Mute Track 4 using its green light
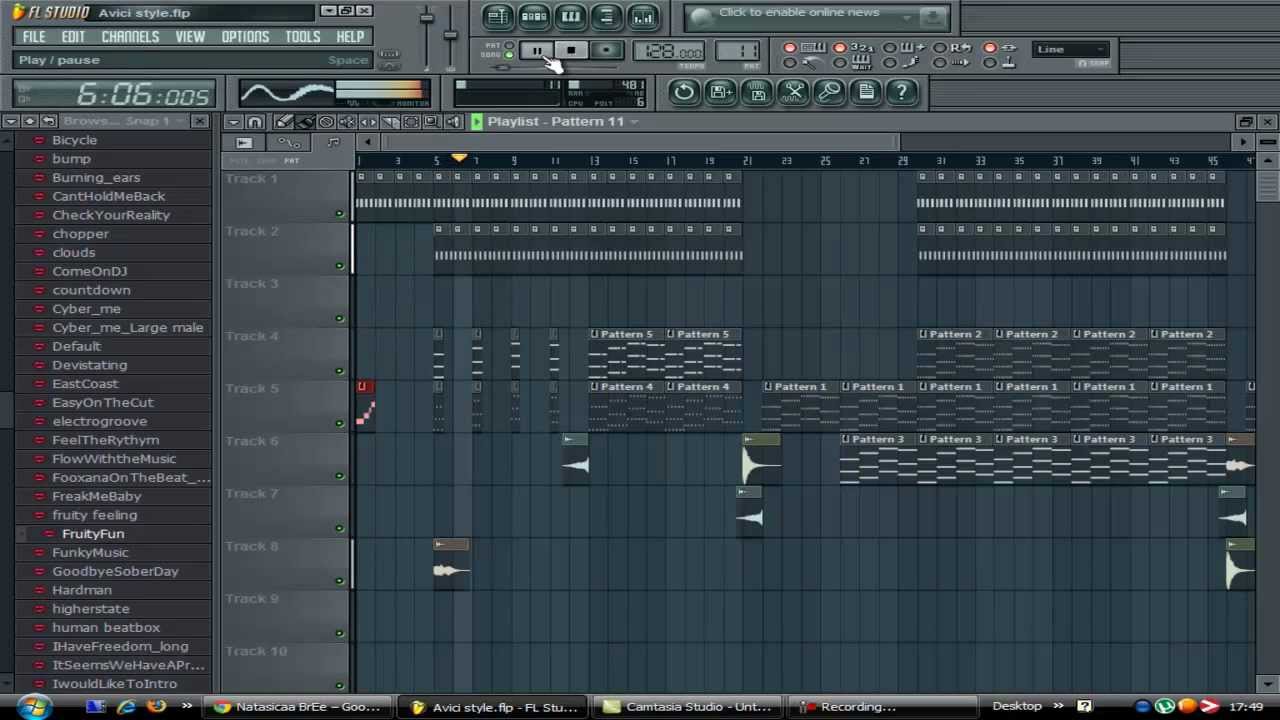1280x720 pixels. pos(339,371)
